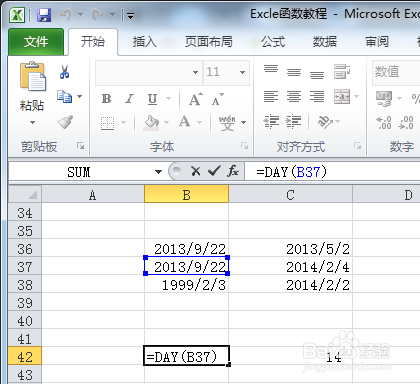Align text left
Screen dimensions: 420x384
point(271,97)
